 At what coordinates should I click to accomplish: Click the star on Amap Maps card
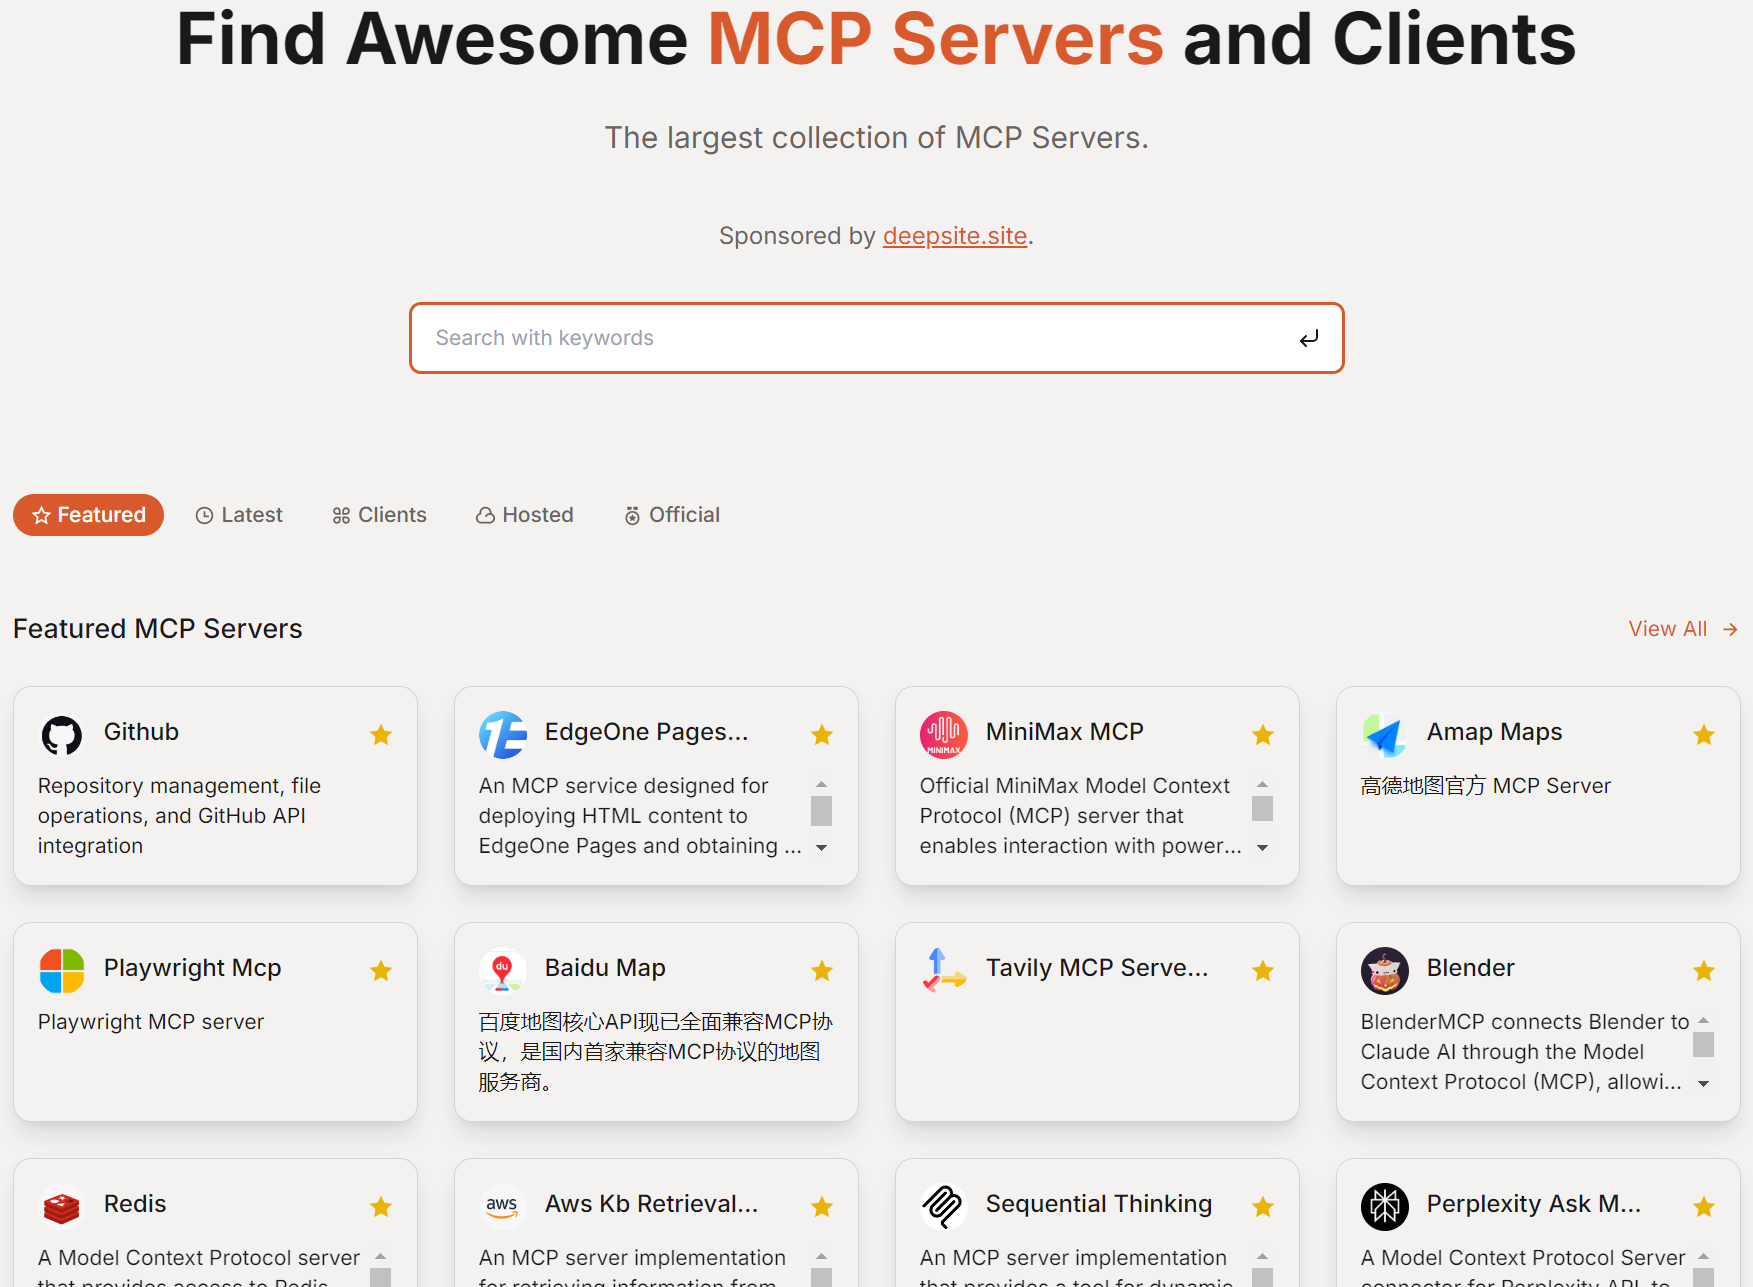coord(1704,736)
